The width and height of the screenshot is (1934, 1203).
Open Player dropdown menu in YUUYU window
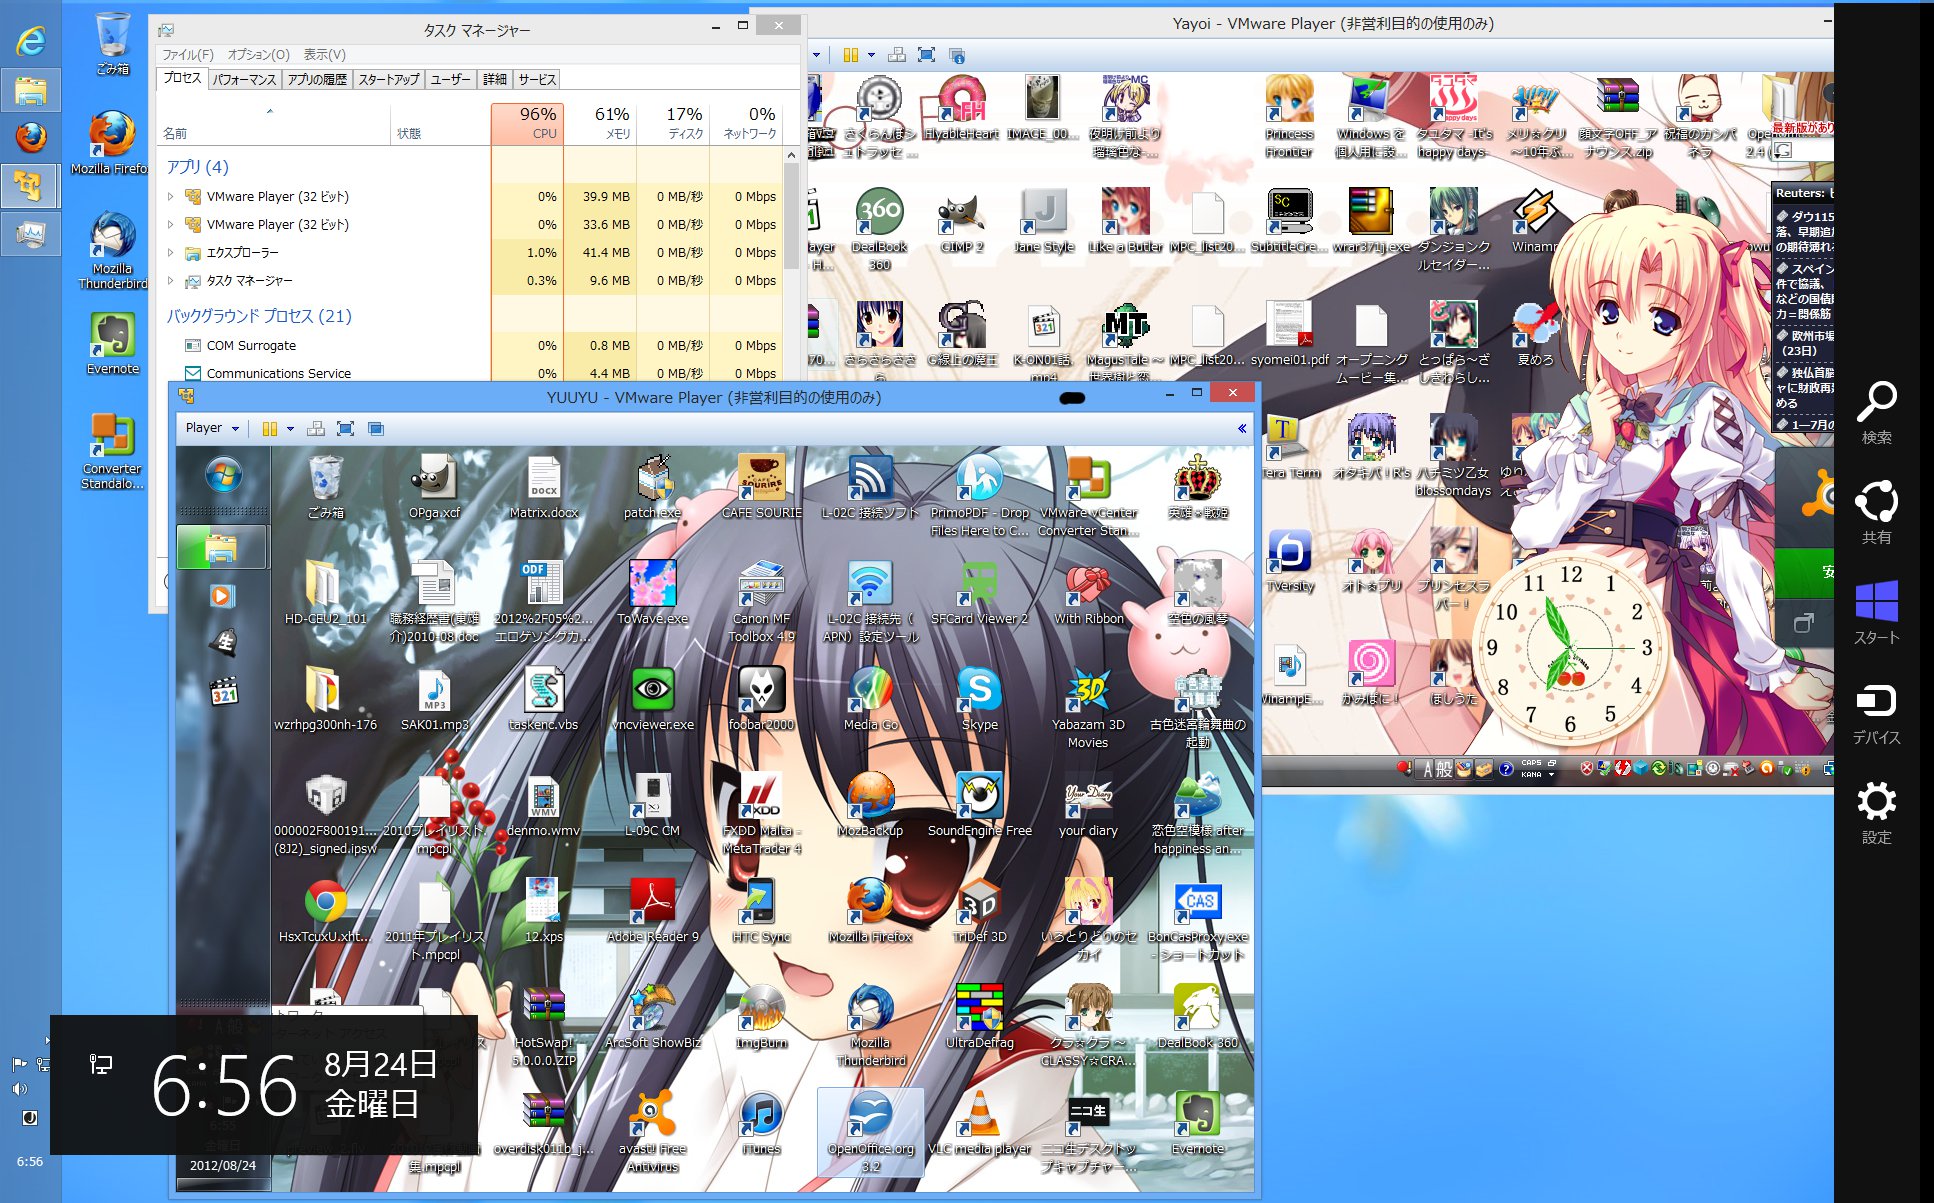(212, 428)
